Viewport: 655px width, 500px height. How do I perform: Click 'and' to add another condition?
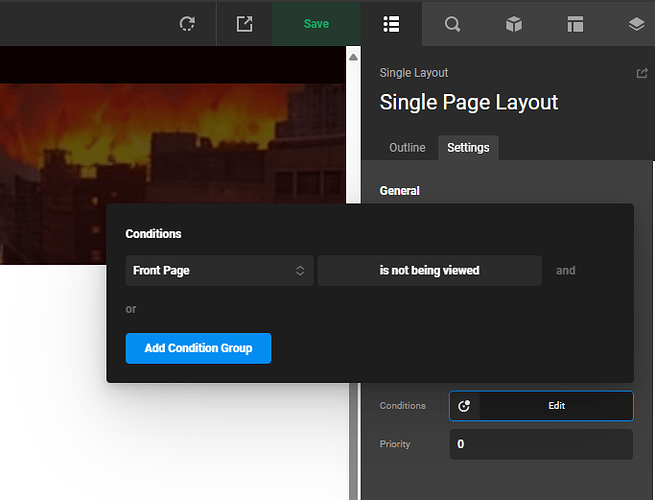coord(565,270)
